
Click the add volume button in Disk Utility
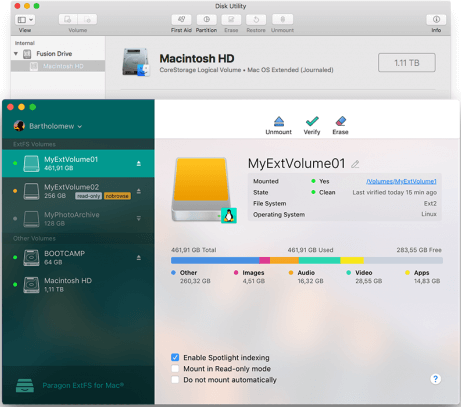click(68, 19)
